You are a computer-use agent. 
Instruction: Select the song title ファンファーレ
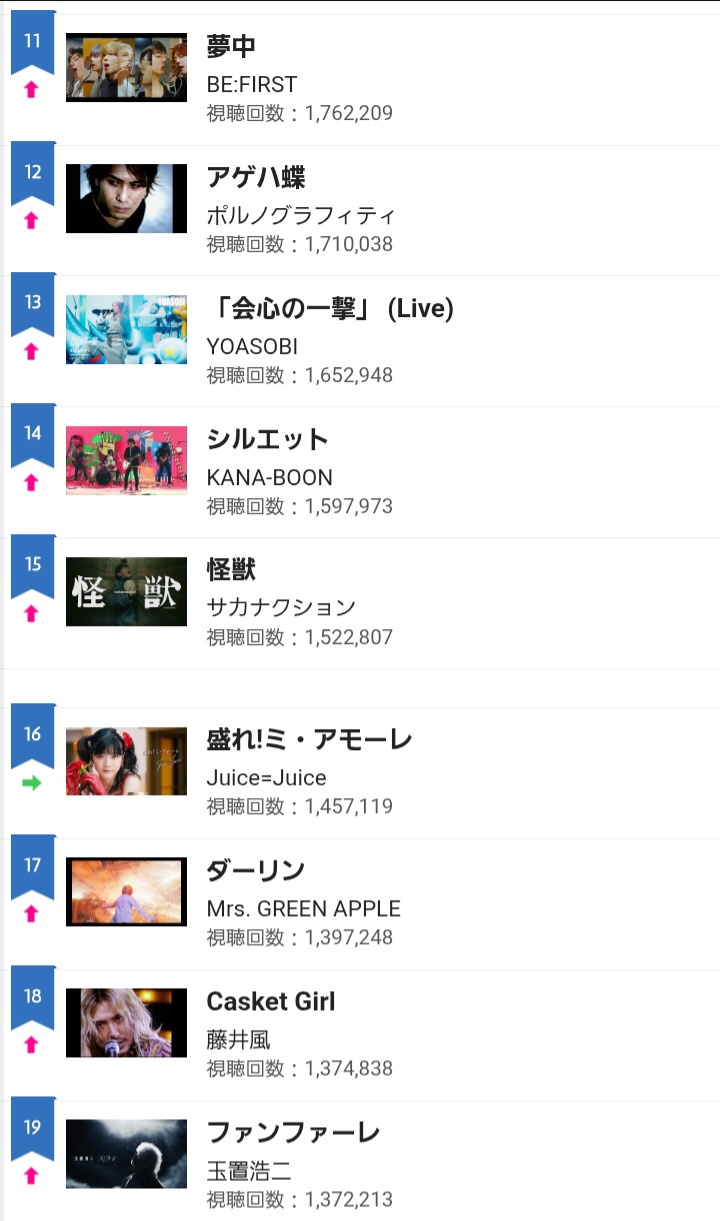click(x=293, y=1133)
